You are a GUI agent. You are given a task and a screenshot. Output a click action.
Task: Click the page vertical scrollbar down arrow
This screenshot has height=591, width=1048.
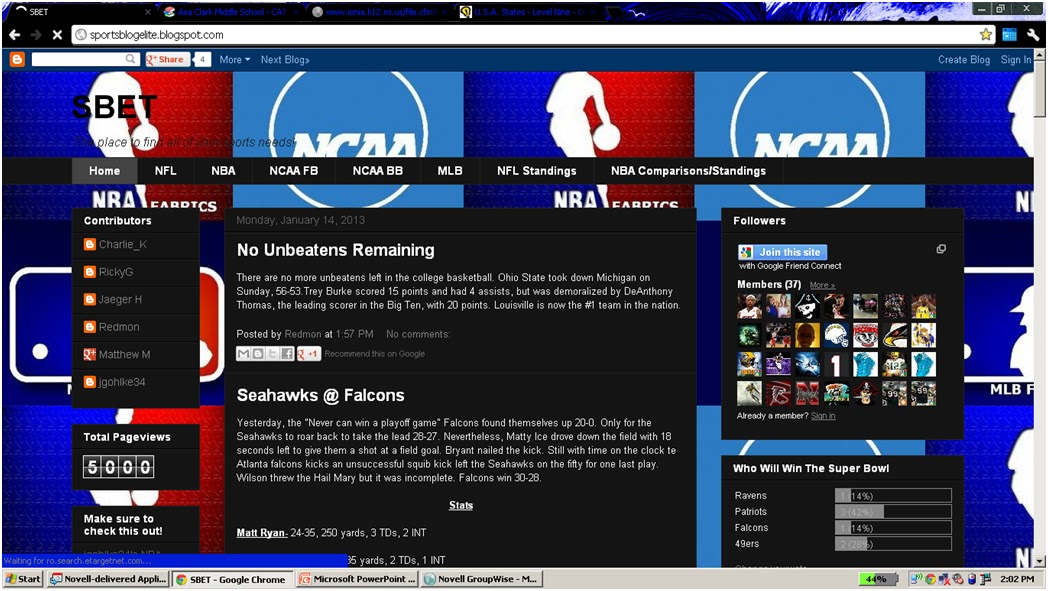click(x=1039, y=561)
